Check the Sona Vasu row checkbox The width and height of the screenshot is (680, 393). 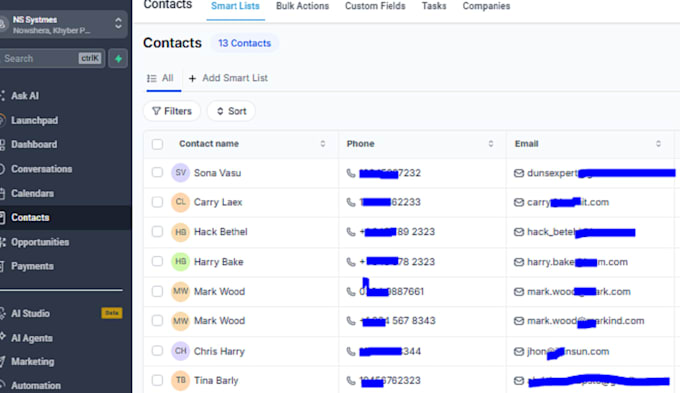(157, 173)
